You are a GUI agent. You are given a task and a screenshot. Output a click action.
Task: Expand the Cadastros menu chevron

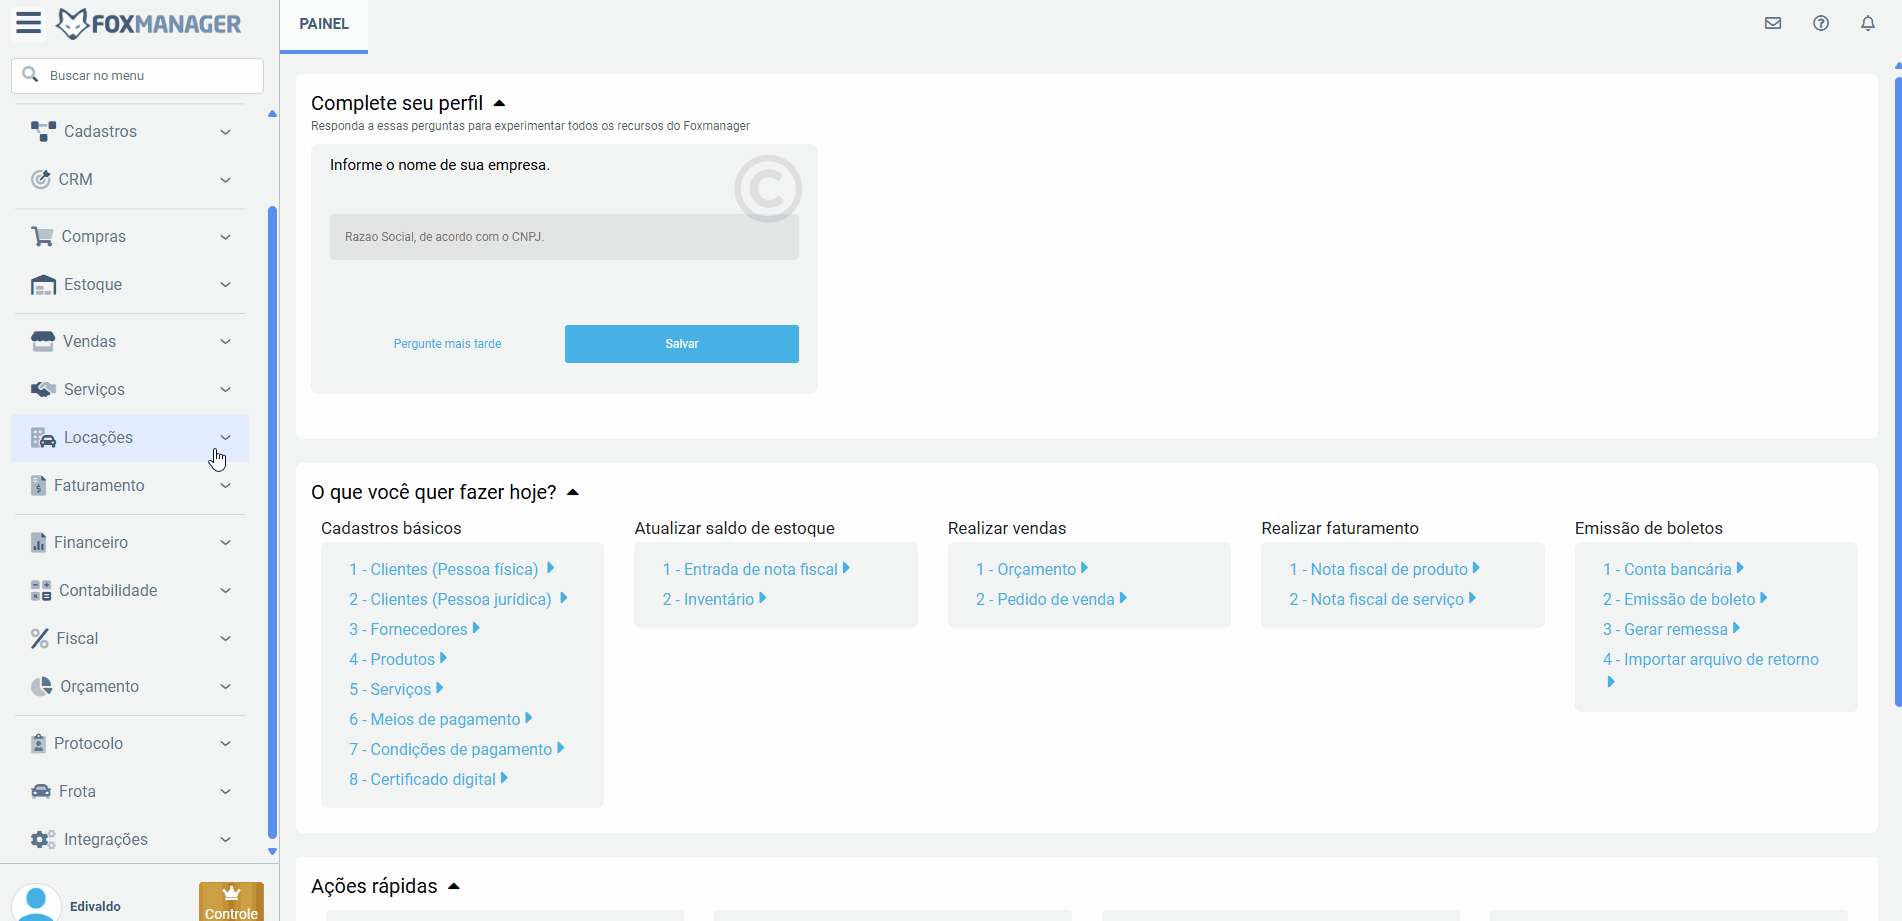tap(226, 132)
